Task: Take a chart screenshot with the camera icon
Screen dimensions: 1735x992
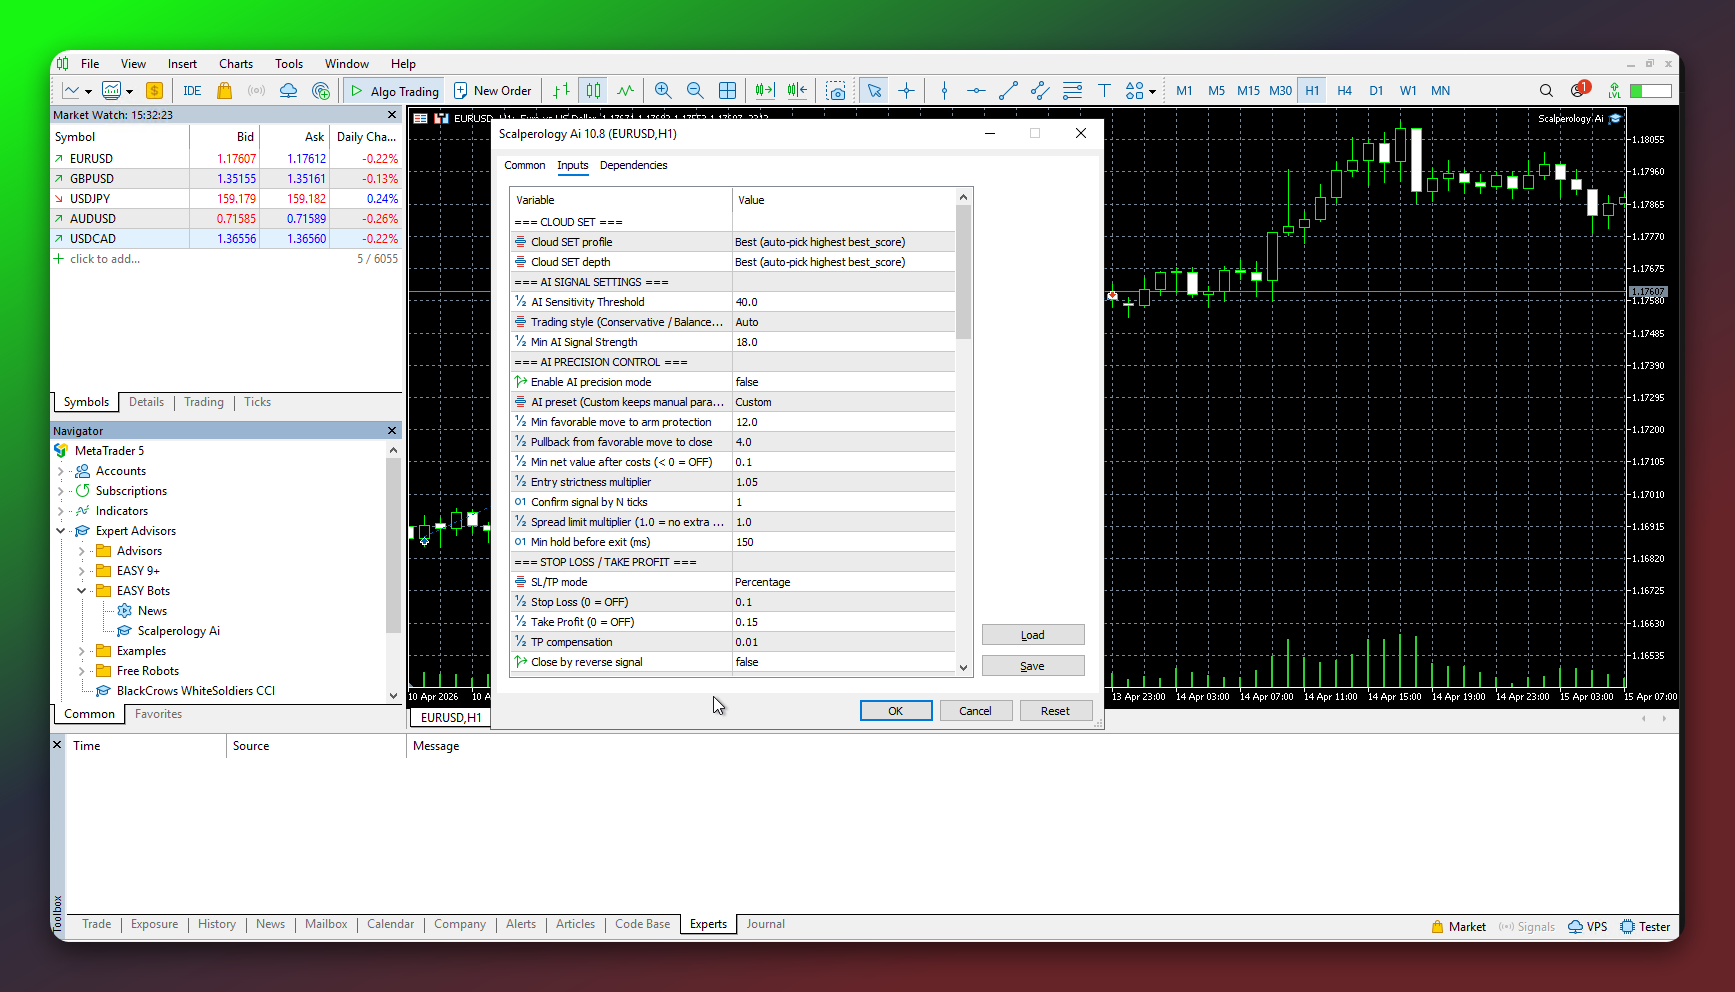Action: pos(837,90)
